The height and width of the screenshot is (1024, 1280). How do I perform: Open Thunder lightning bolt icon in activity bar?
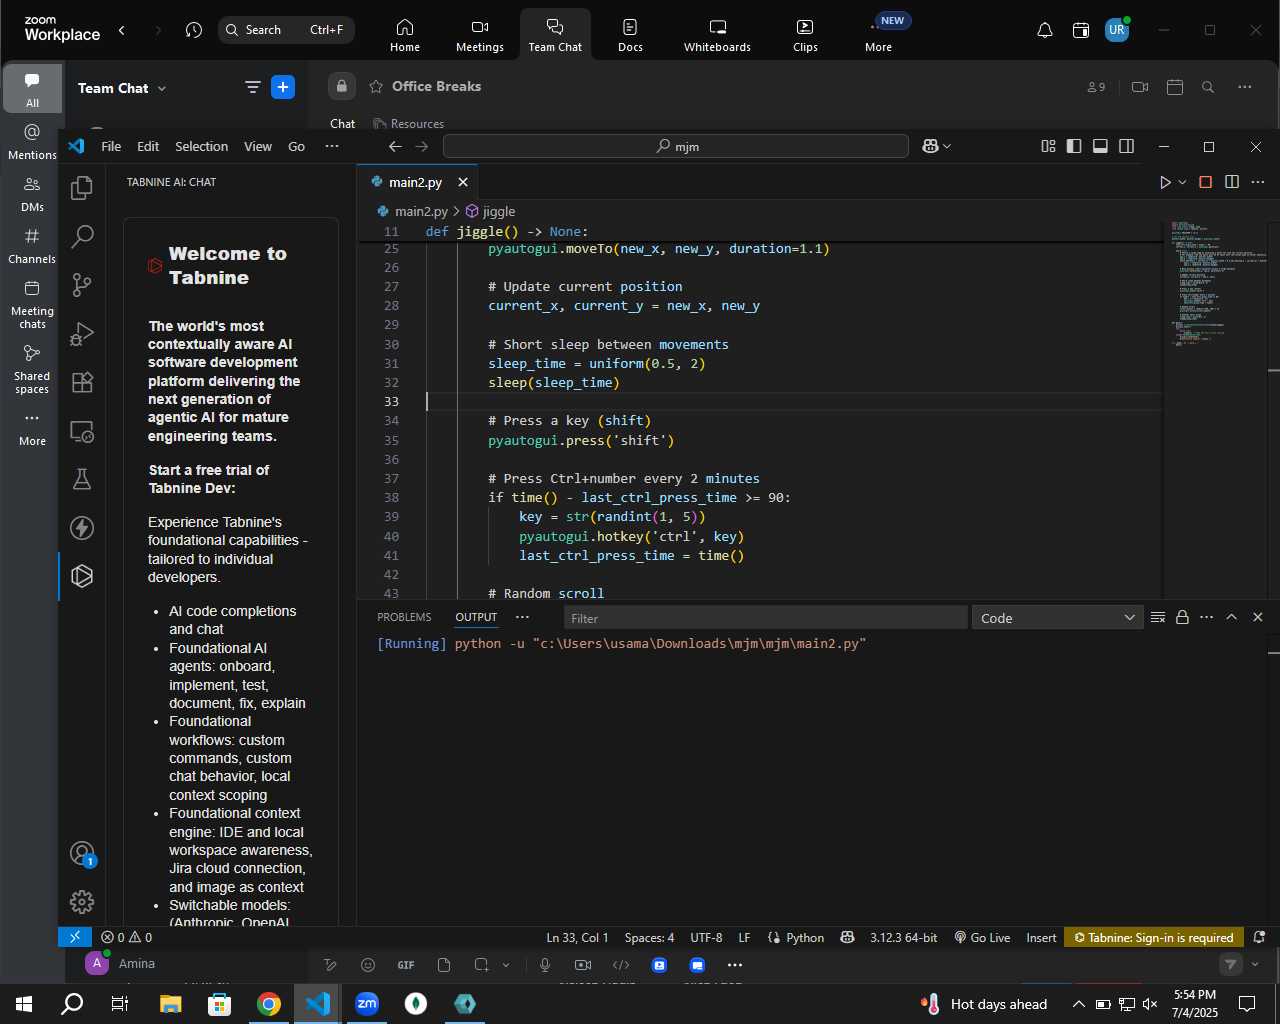click(x=82, y=528)
